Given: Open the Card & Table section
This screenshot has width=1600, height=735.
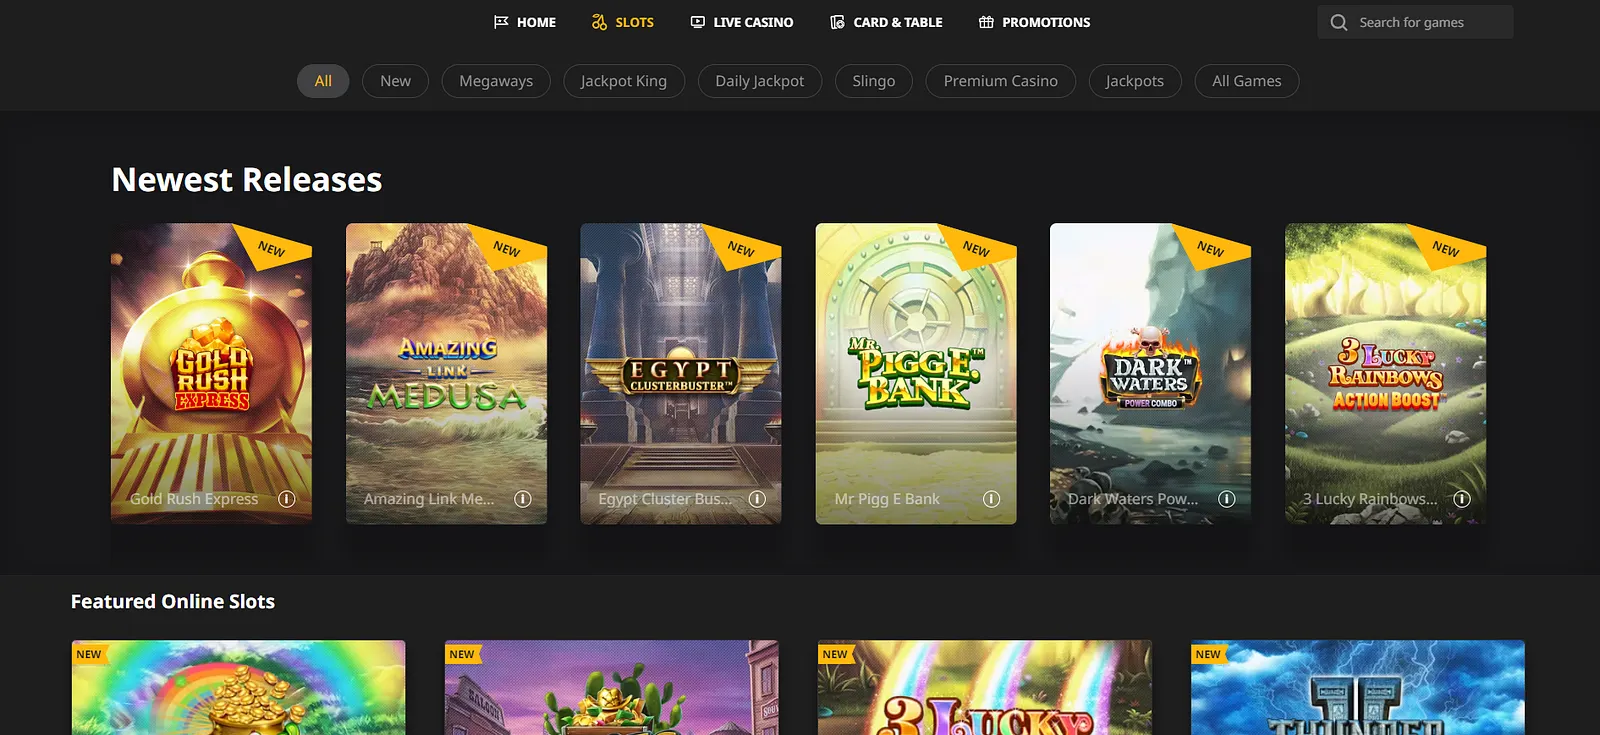Looking at the screenshot, I should [886, 22].
